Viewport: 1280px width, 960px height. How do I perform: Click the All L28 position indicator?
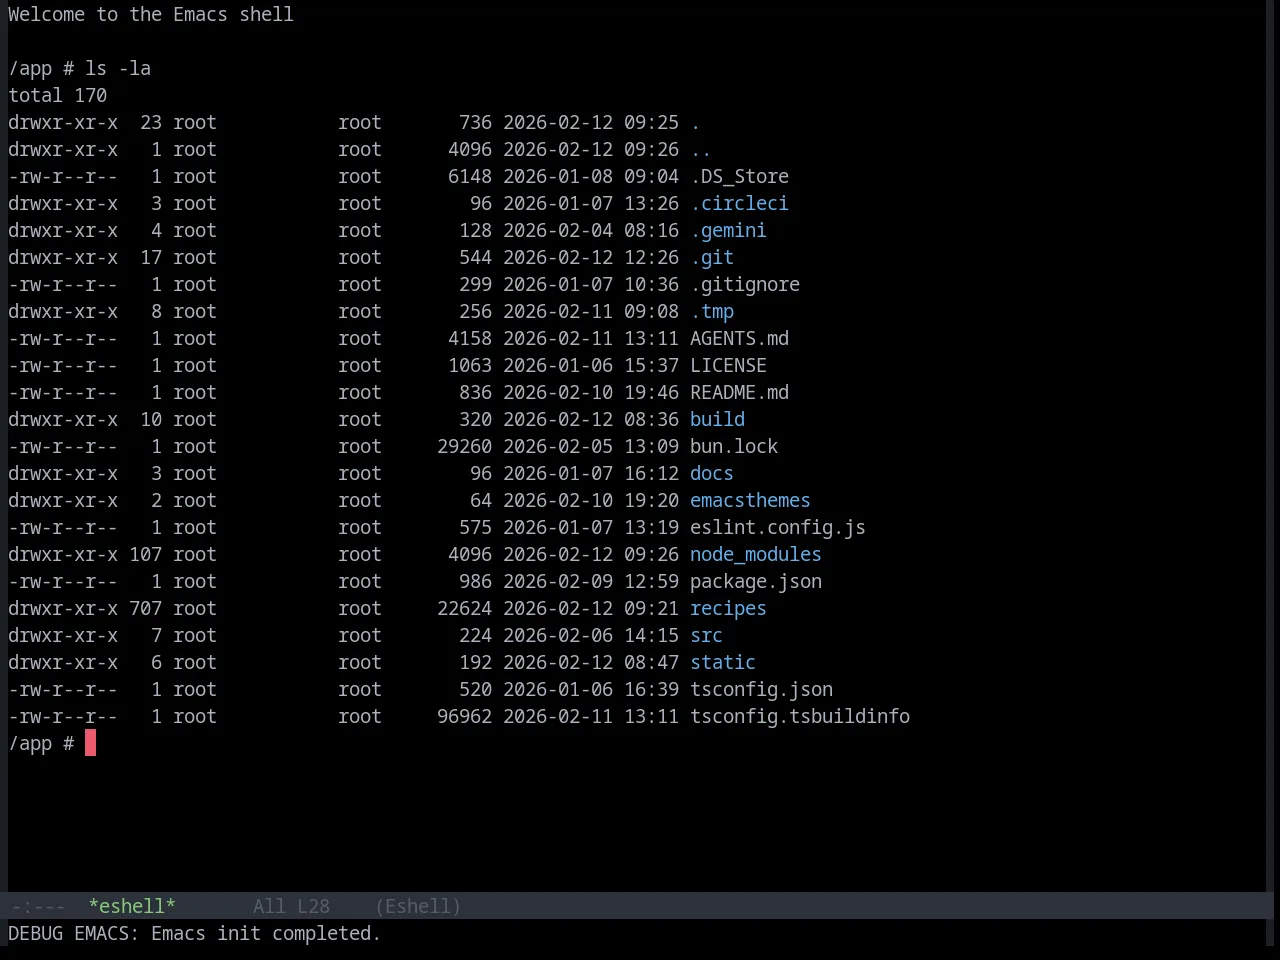(291, 906)
